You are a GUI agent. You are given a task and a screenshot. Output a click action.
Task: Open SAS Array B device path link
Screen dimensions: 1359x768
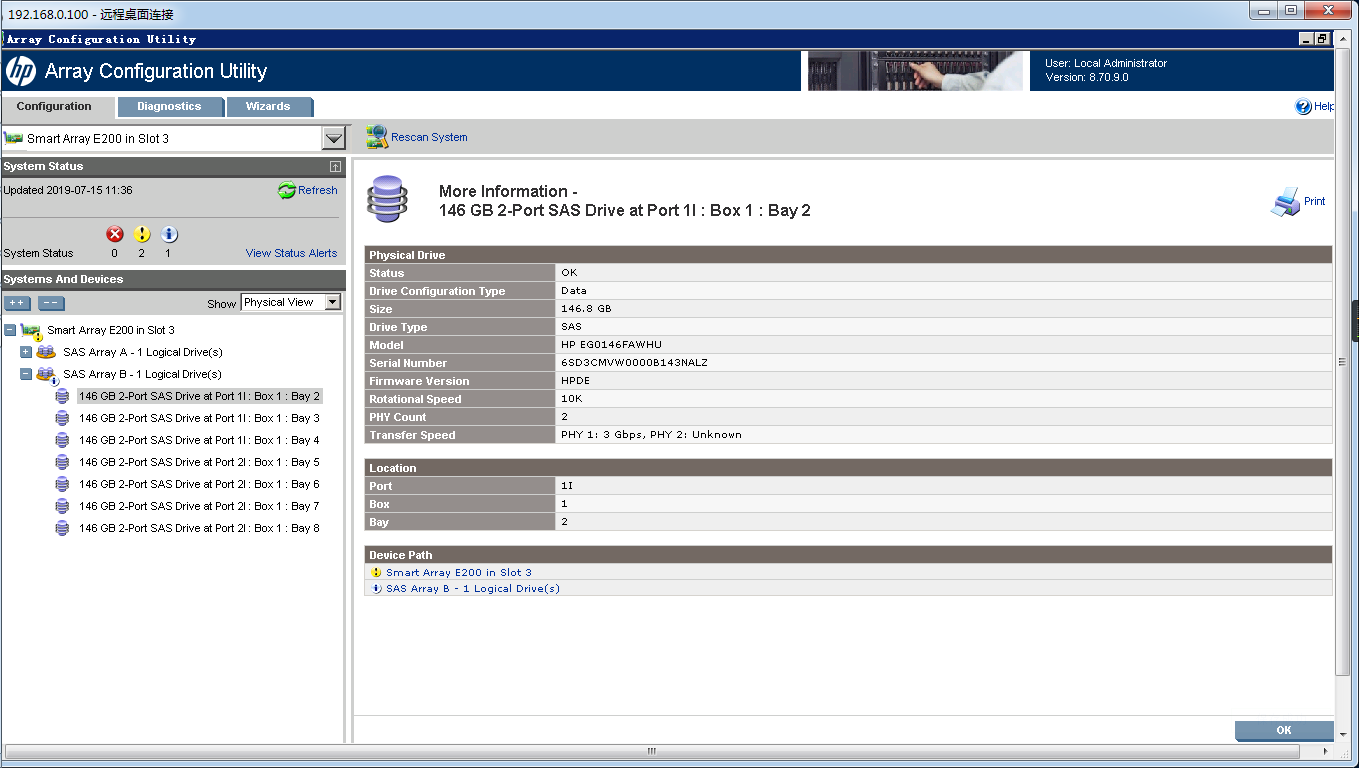(473, 589)
